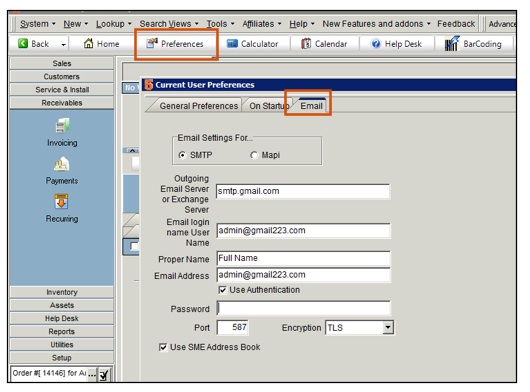Select the Mapi radio button
Screen dimensions: 530x392
pyautogui.click(x=254, y=155)
